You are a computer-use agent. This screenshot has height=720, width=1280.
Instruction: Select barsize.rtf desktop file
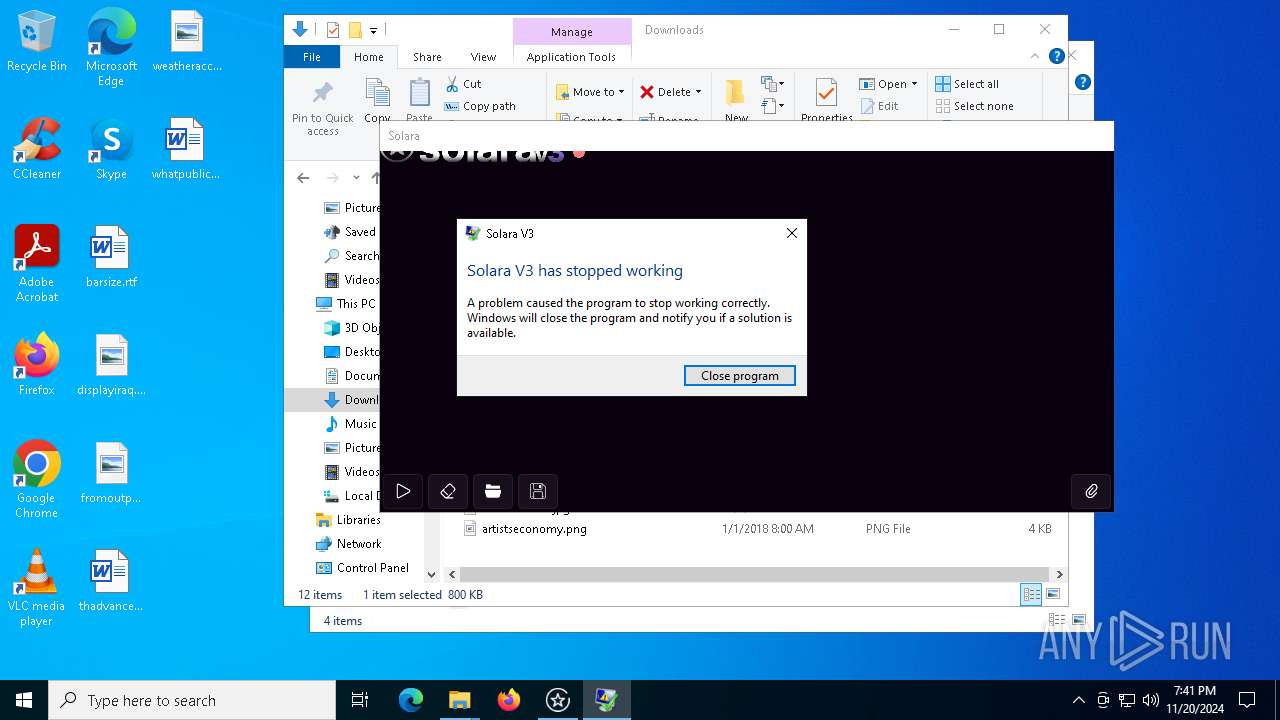[x=111, y=257]
